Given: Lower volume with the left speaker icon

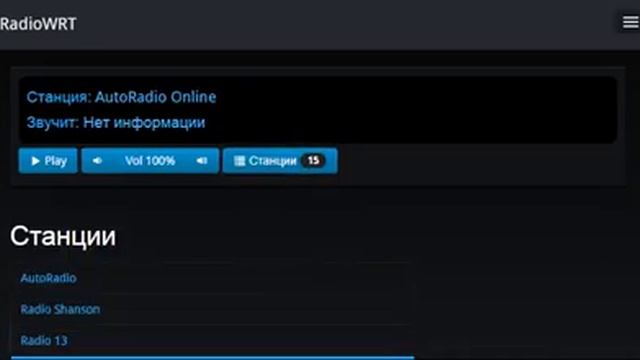Looking at the screenshot, I should (97, 161).
